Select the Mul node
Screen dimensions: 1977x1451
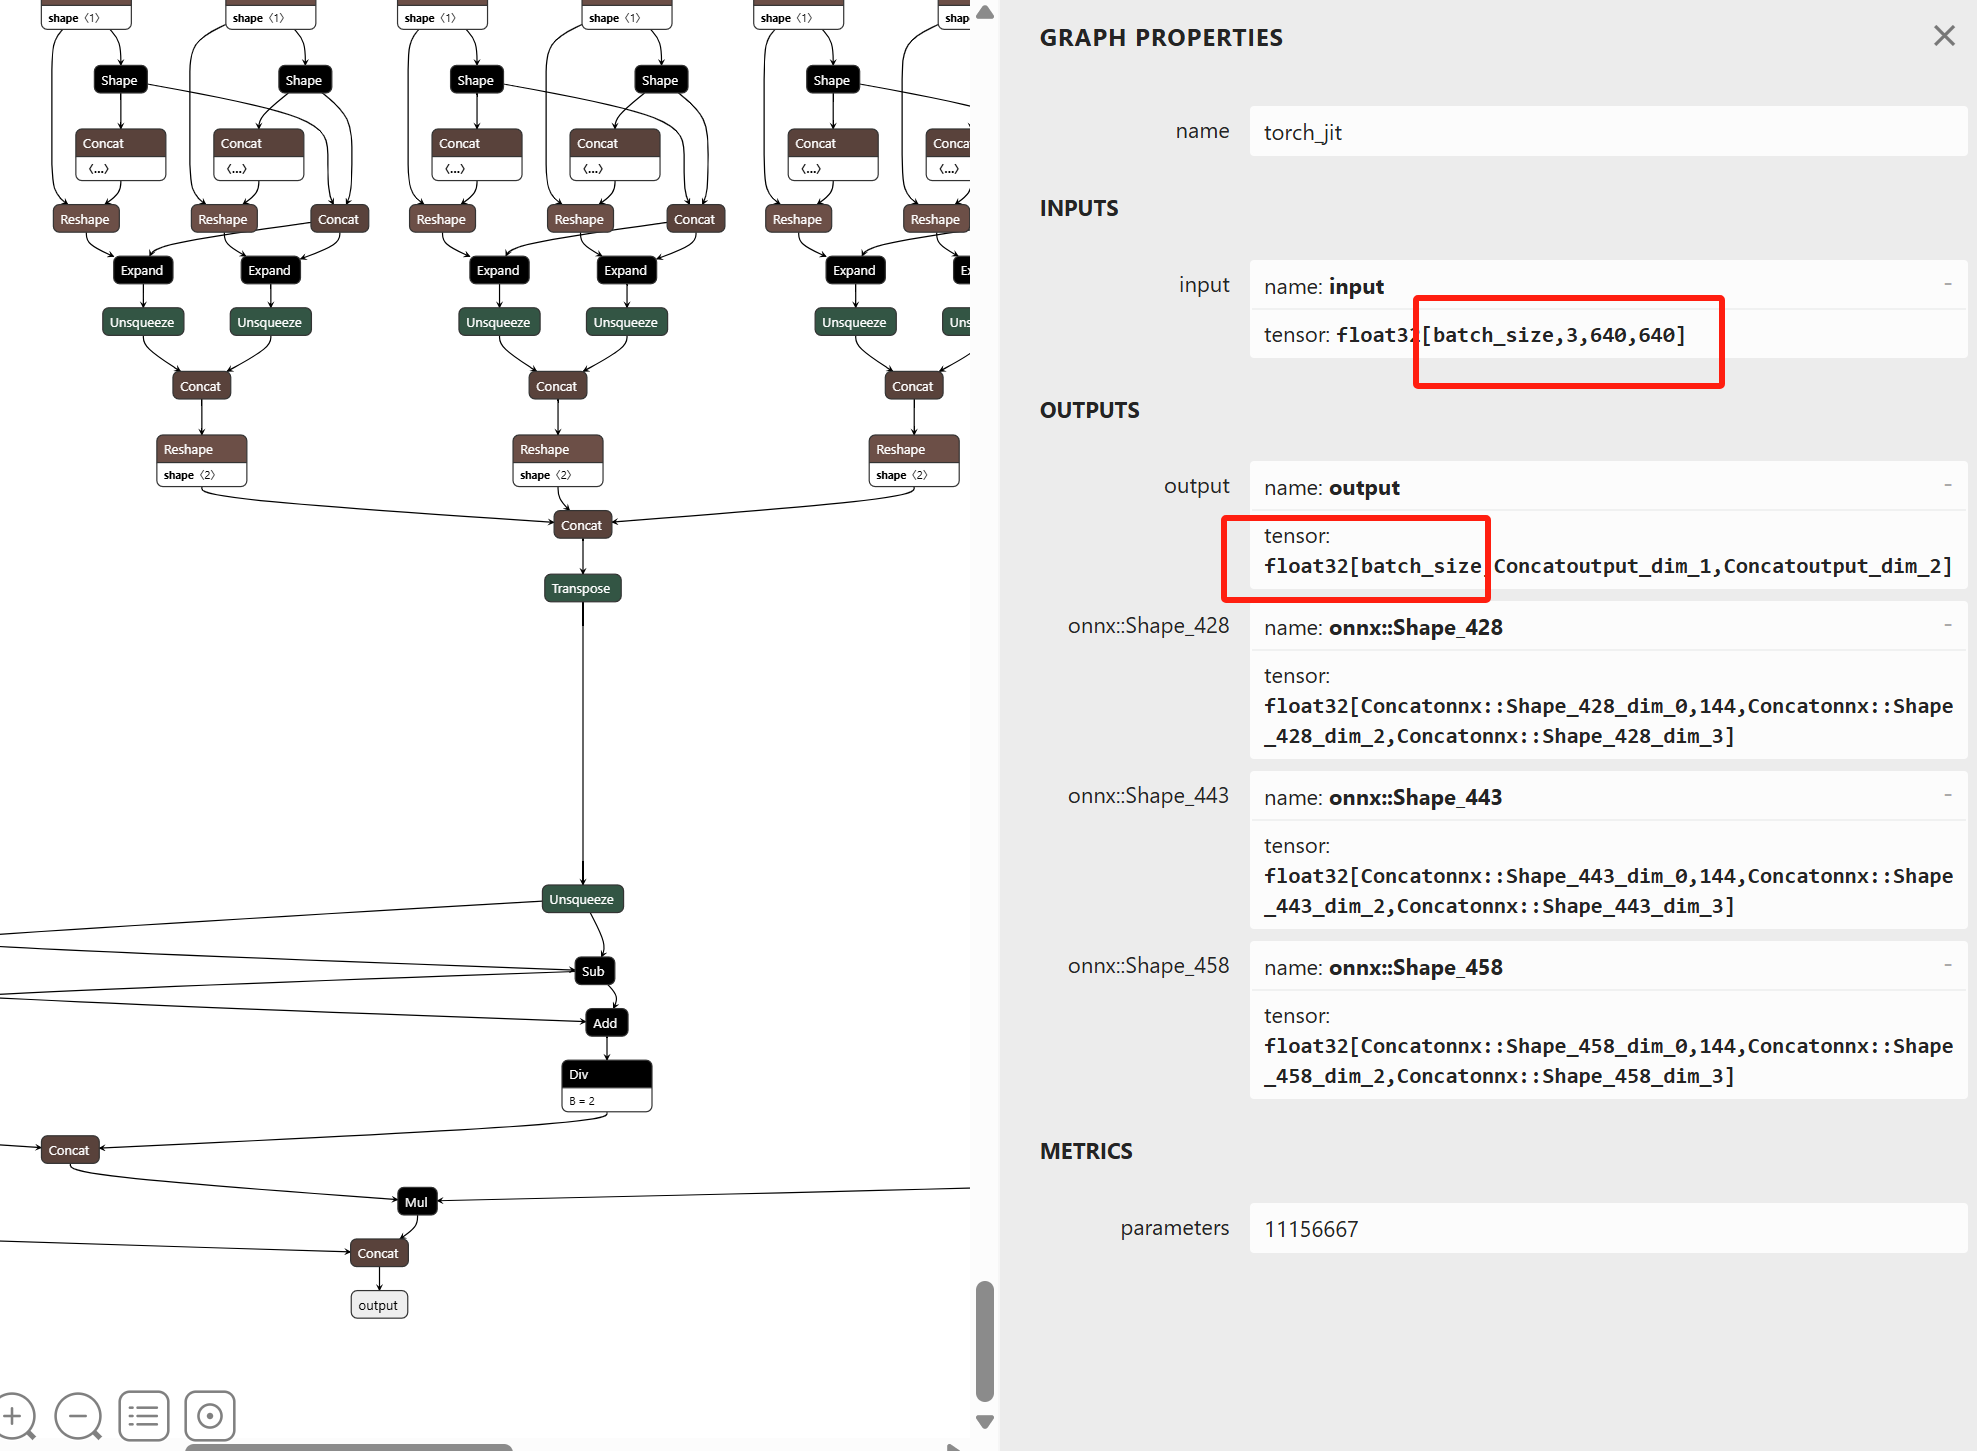(x=416, y=1202)
